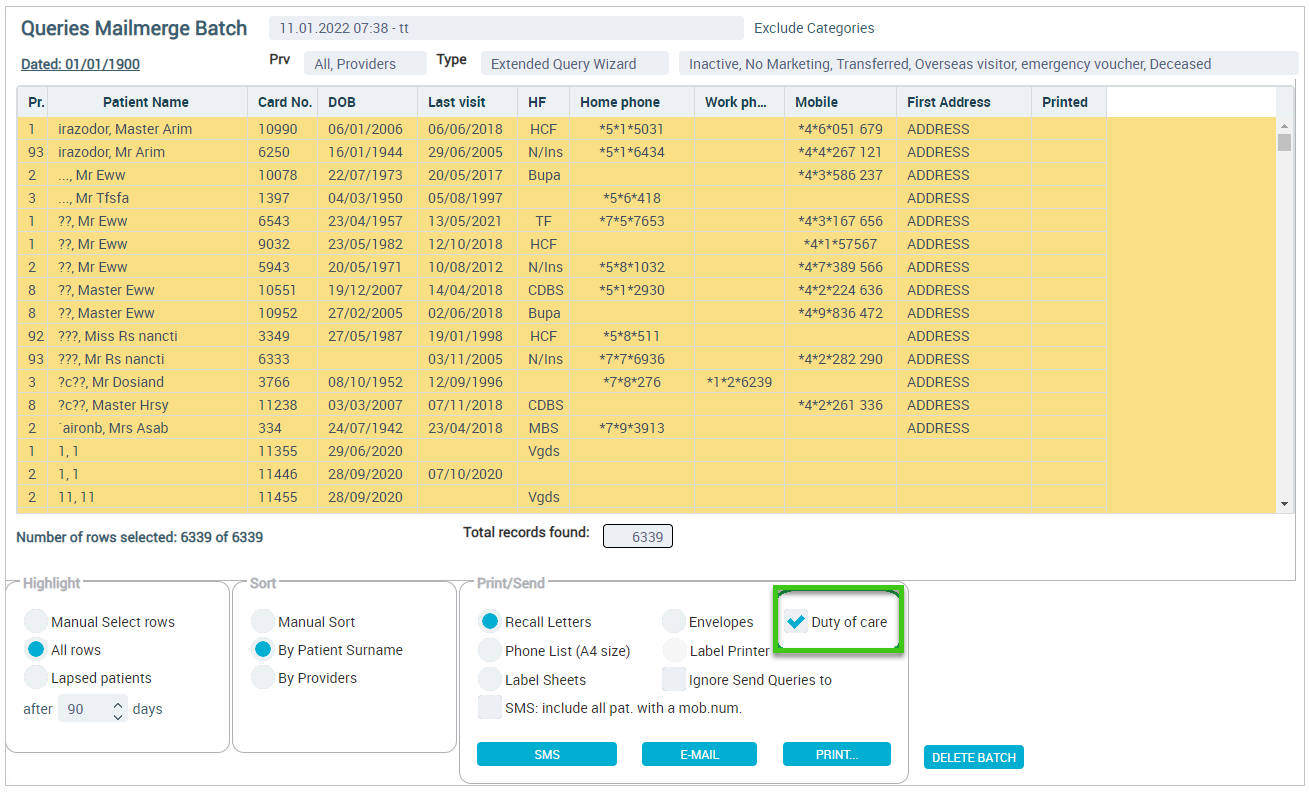Click last visit cell 07/10/2020

point(465,474)
